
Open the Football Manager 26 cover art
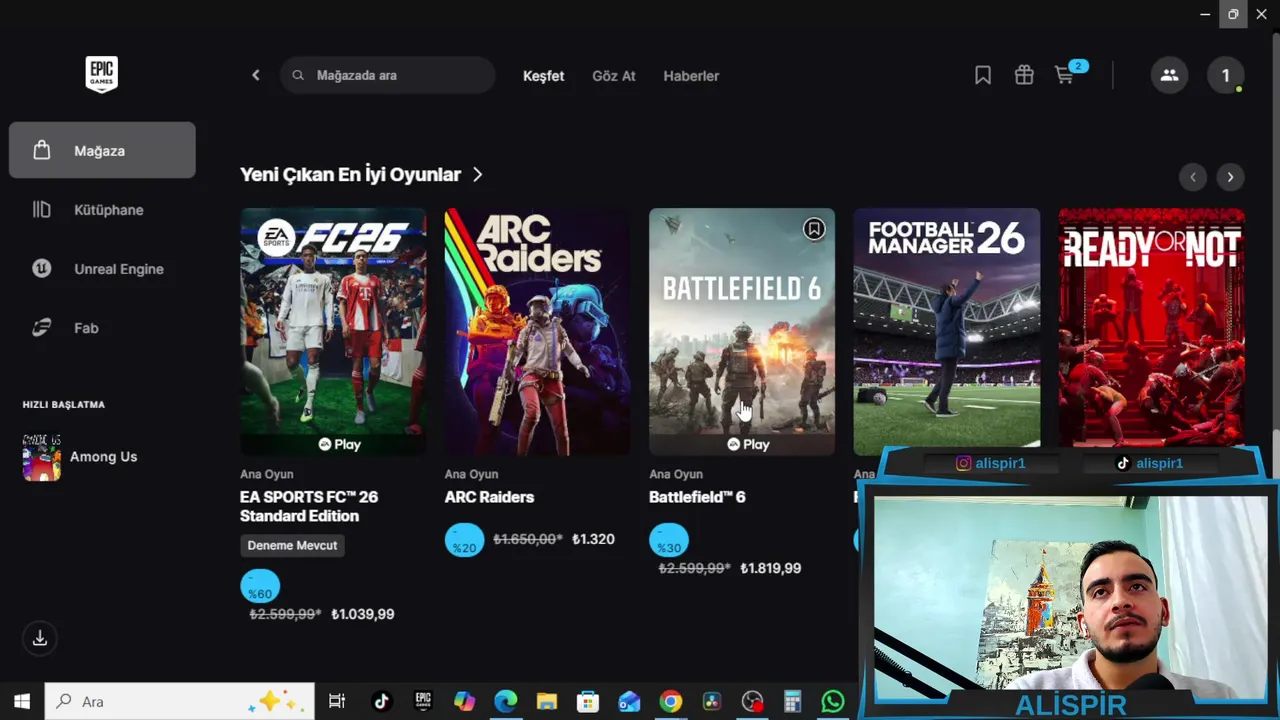point(947,330)
